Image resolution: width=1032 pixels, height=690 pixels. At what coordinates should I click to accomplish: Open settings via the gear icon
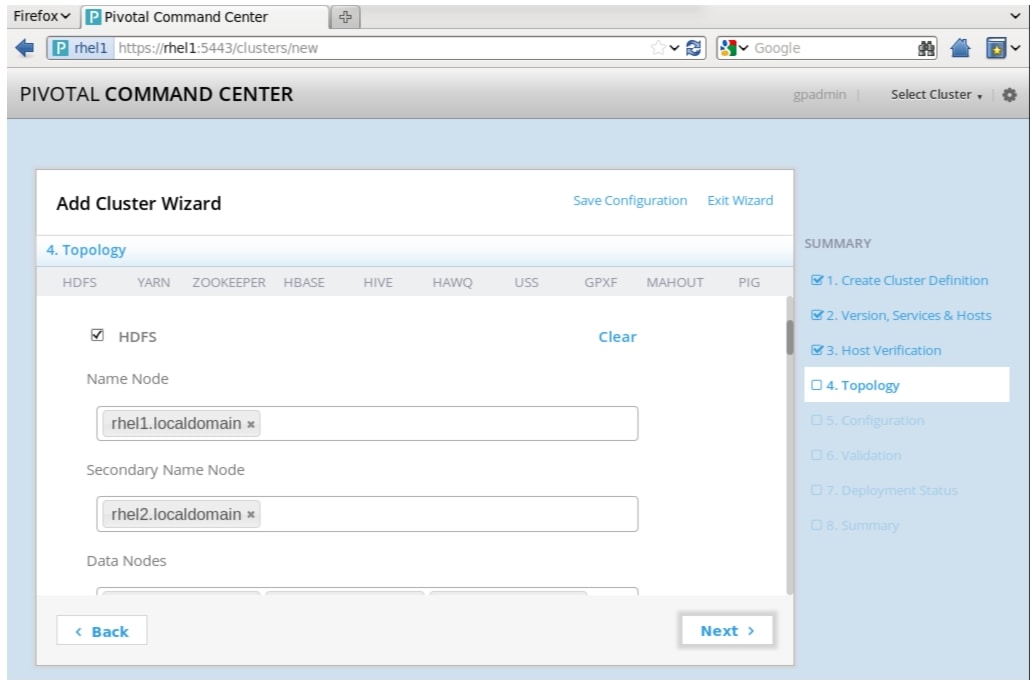tap(1010, 95)
